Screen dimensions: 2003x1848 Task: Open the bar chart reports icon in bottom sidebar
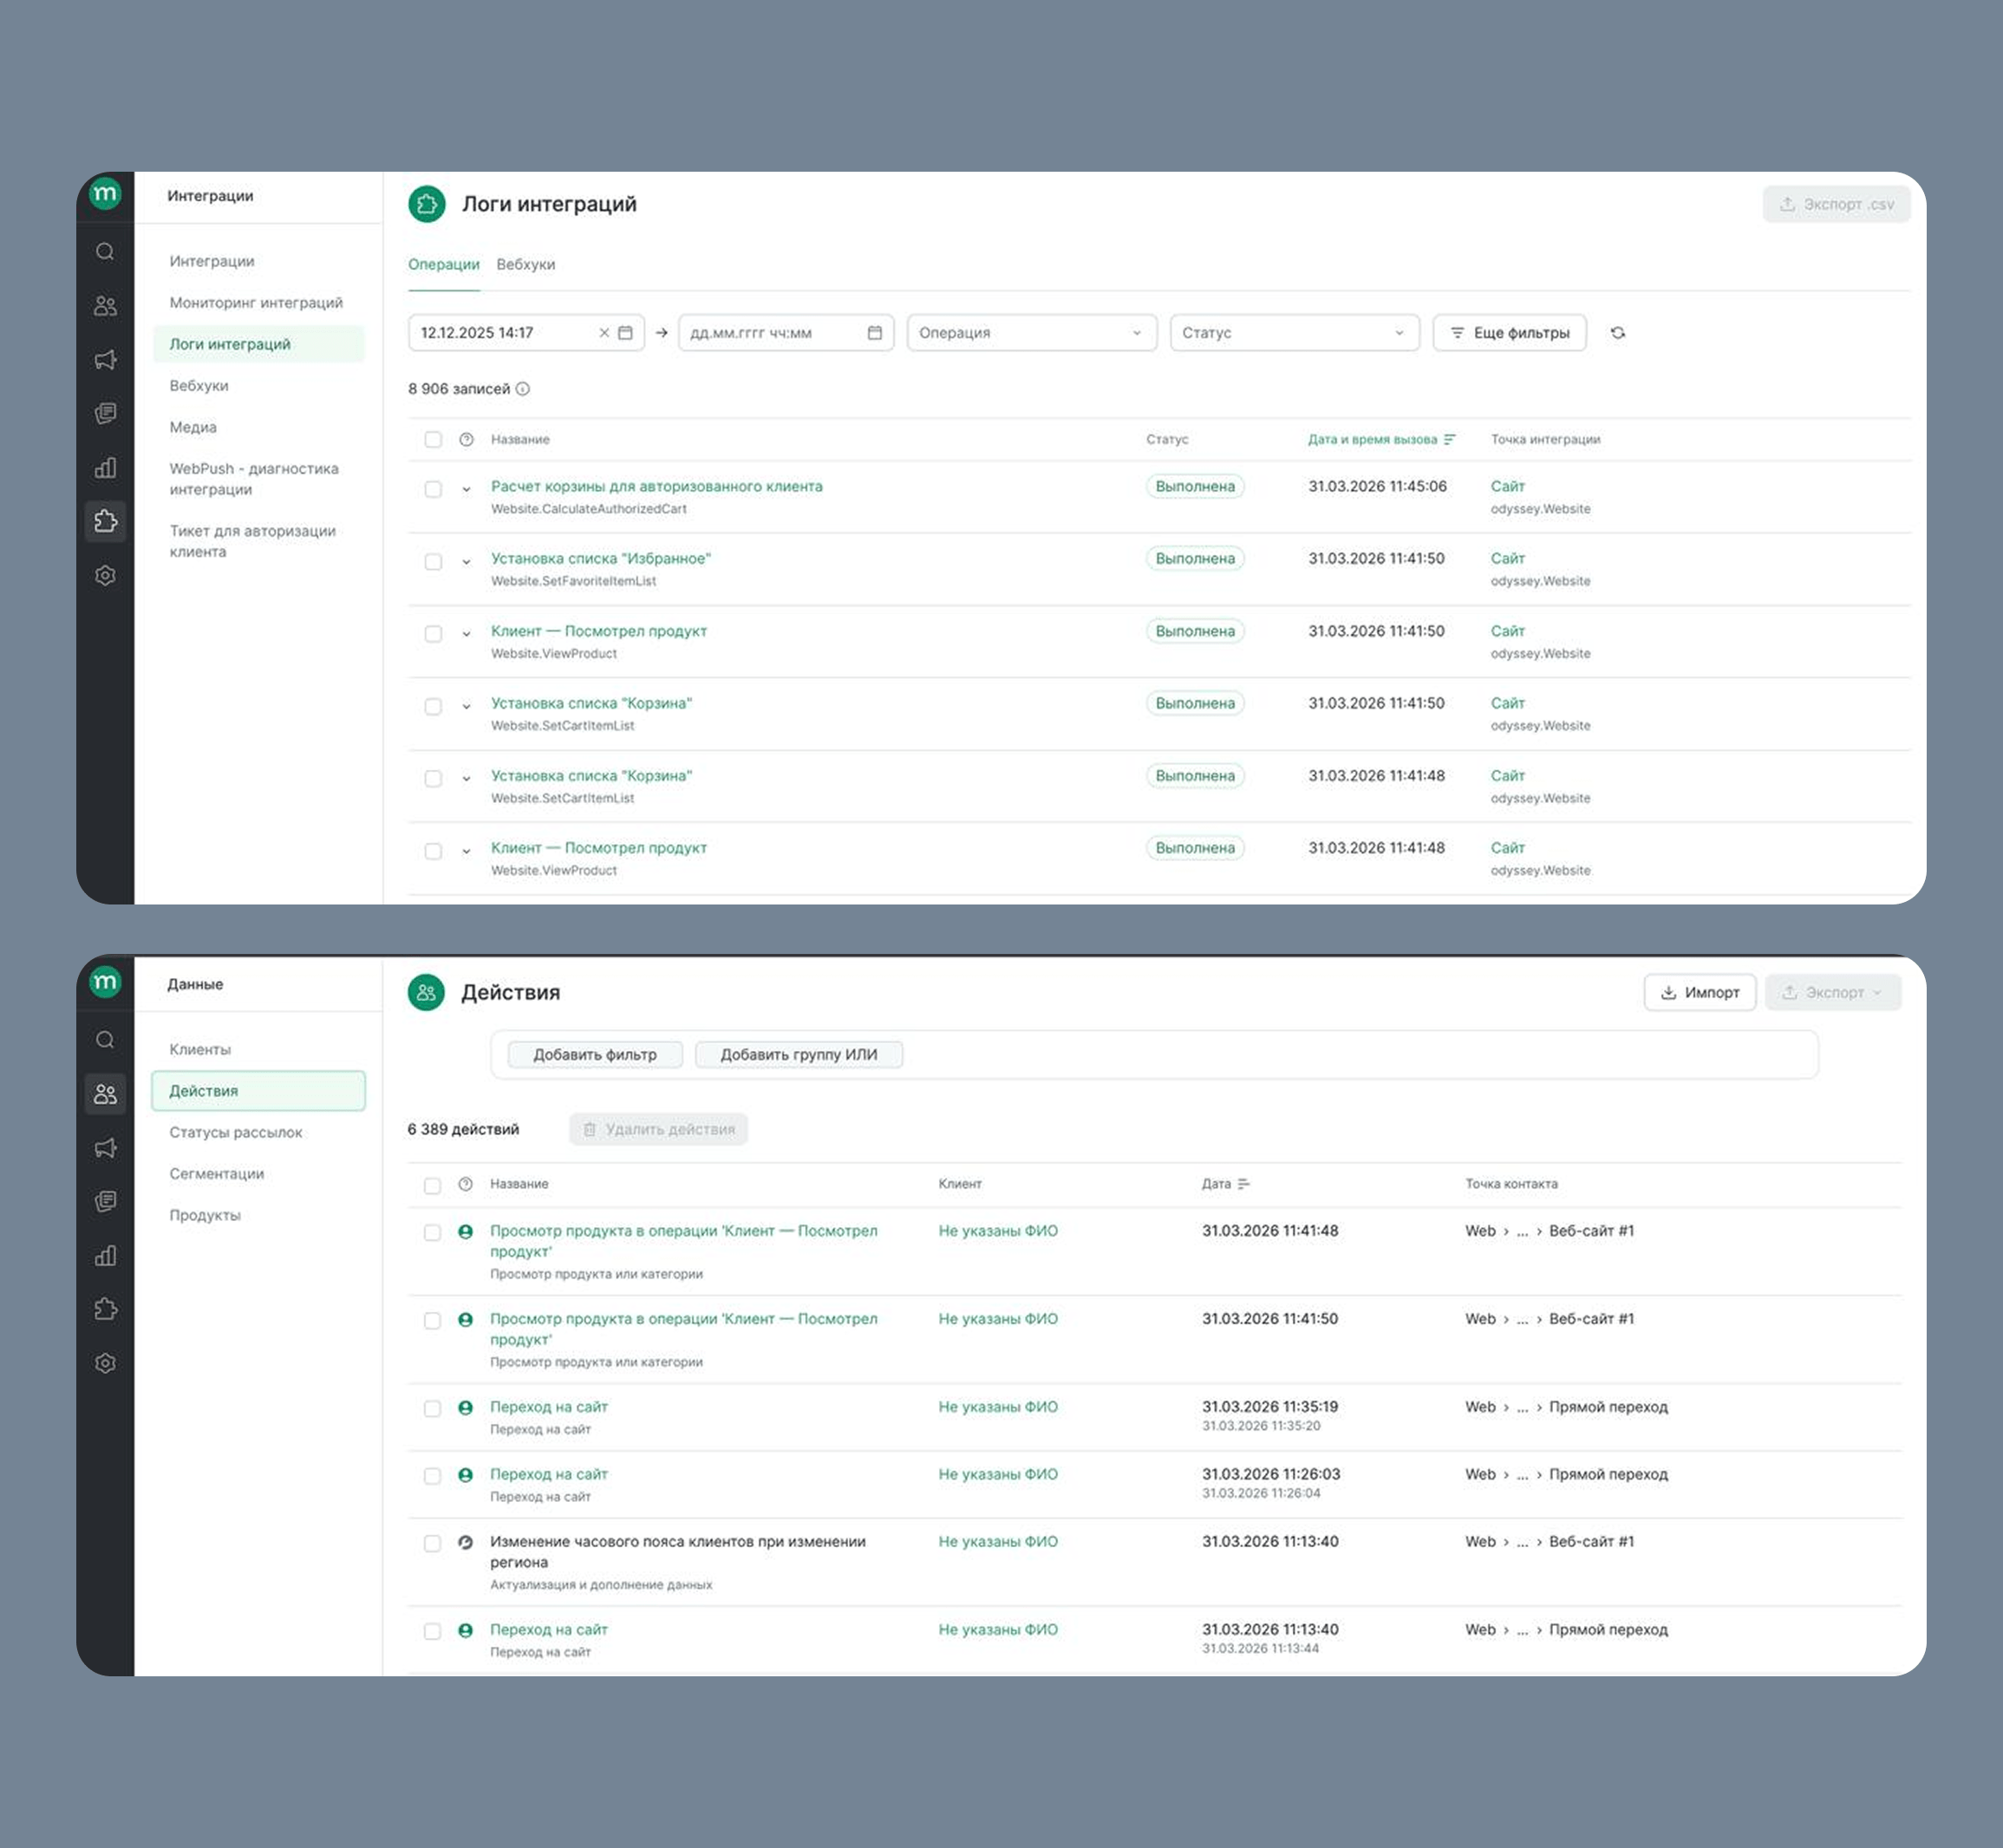coord(105,1256)
